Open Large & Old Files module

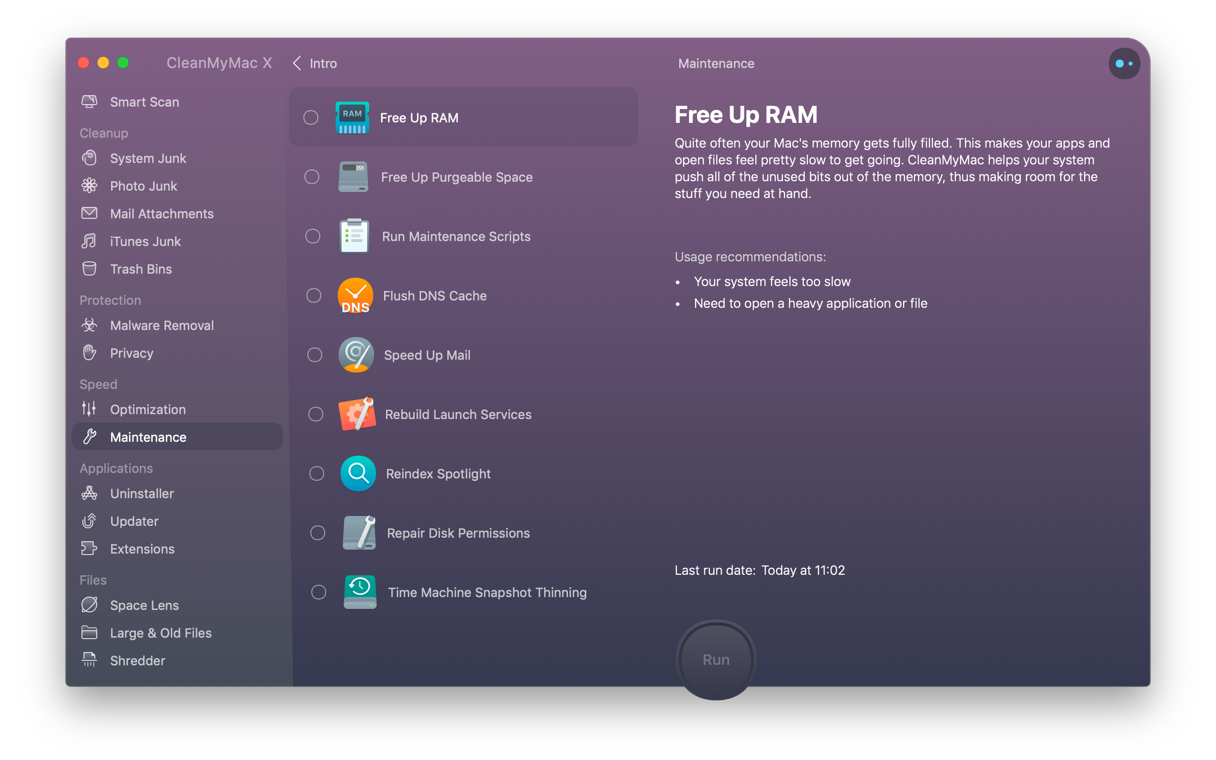pos(177,633)
